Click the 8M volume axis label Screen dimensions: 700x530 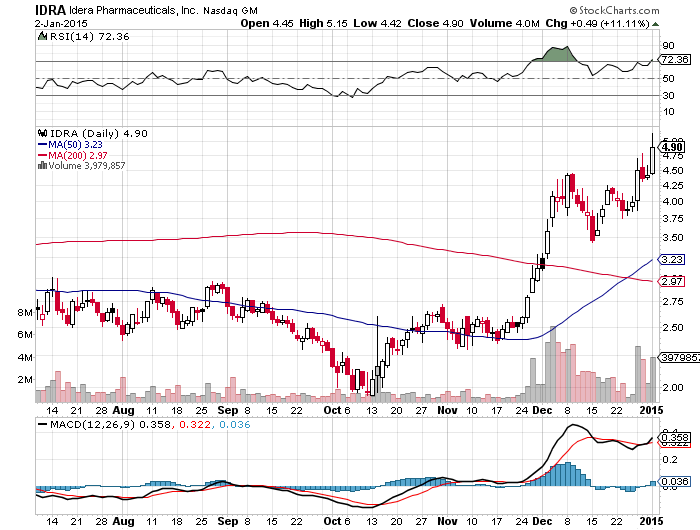click(25, 313)
